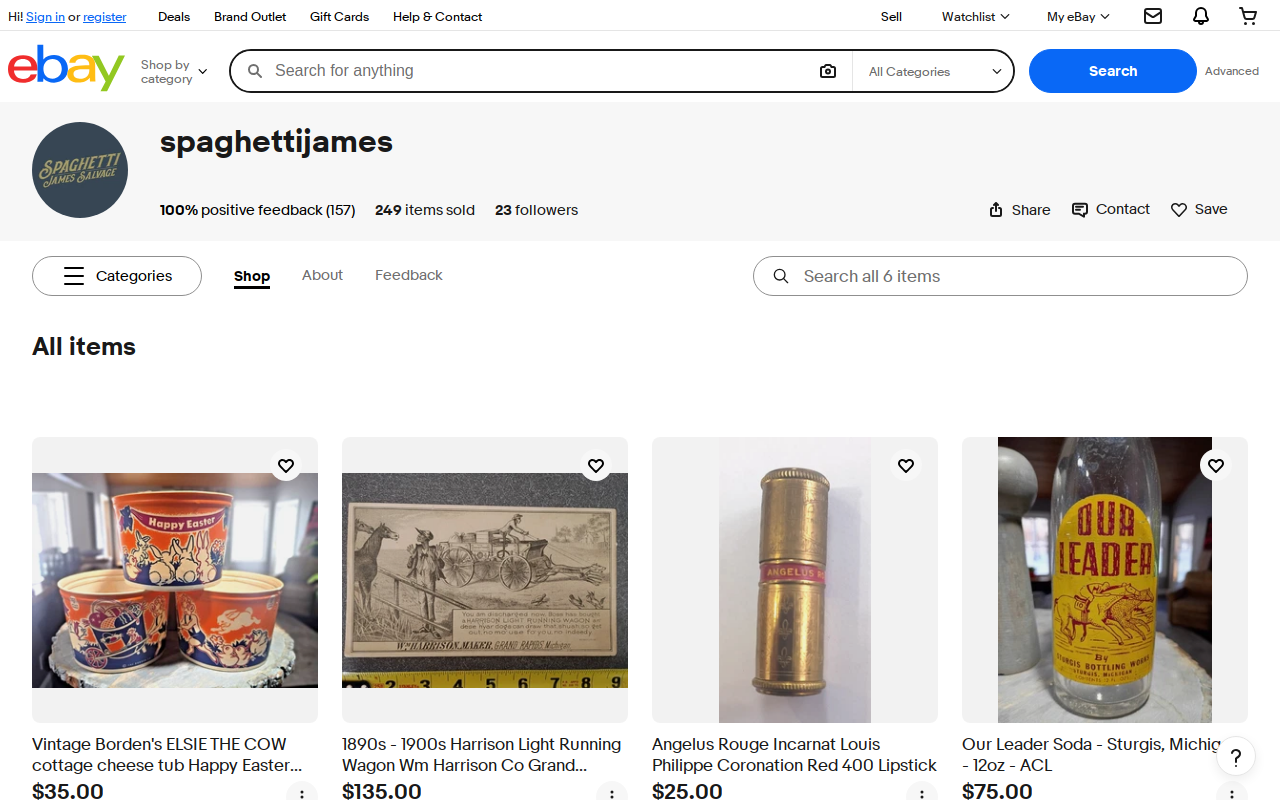
Task: Click the $35.00 price
Action: click(68, 791)
